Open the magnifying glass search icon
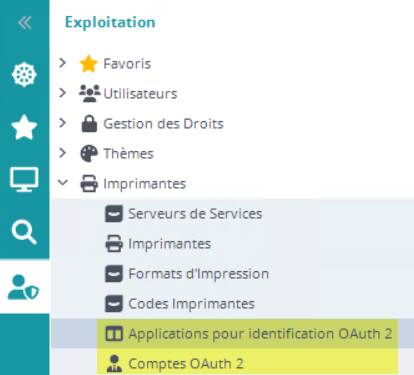414x375 pixels. click(24, 232)
